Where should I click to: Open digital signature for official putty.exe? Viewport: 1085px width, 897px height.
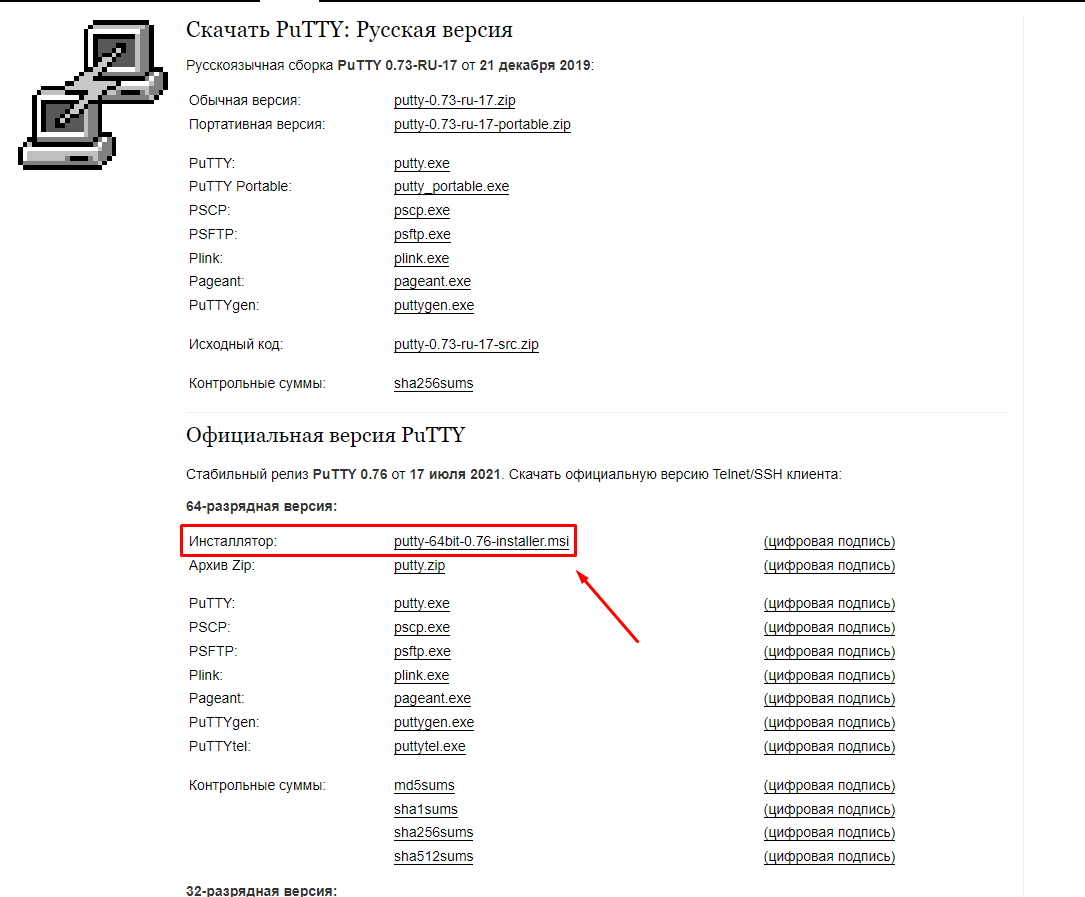coord(829,604)
